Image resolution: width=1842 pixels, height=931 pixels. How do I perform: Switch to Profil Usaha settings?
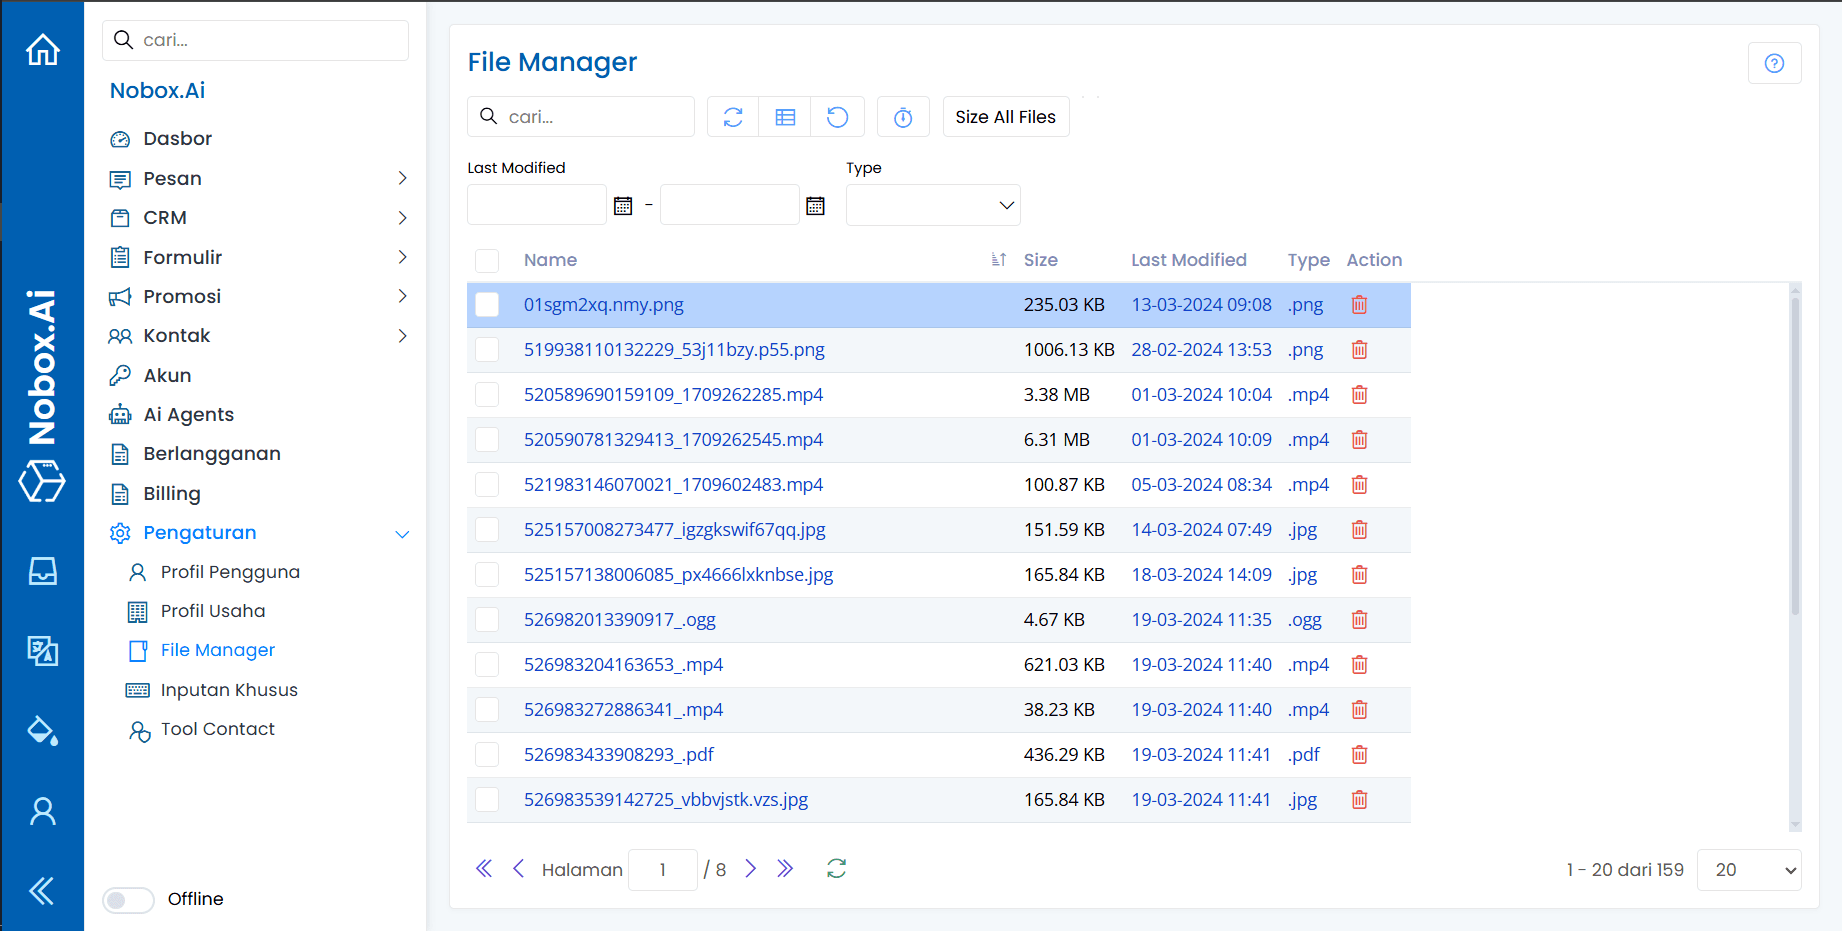[x=212, y=610]
